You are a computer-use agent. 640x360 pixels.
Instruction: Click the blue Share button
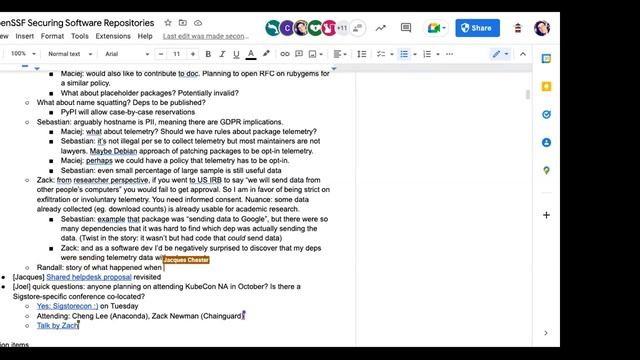point(477,28)
